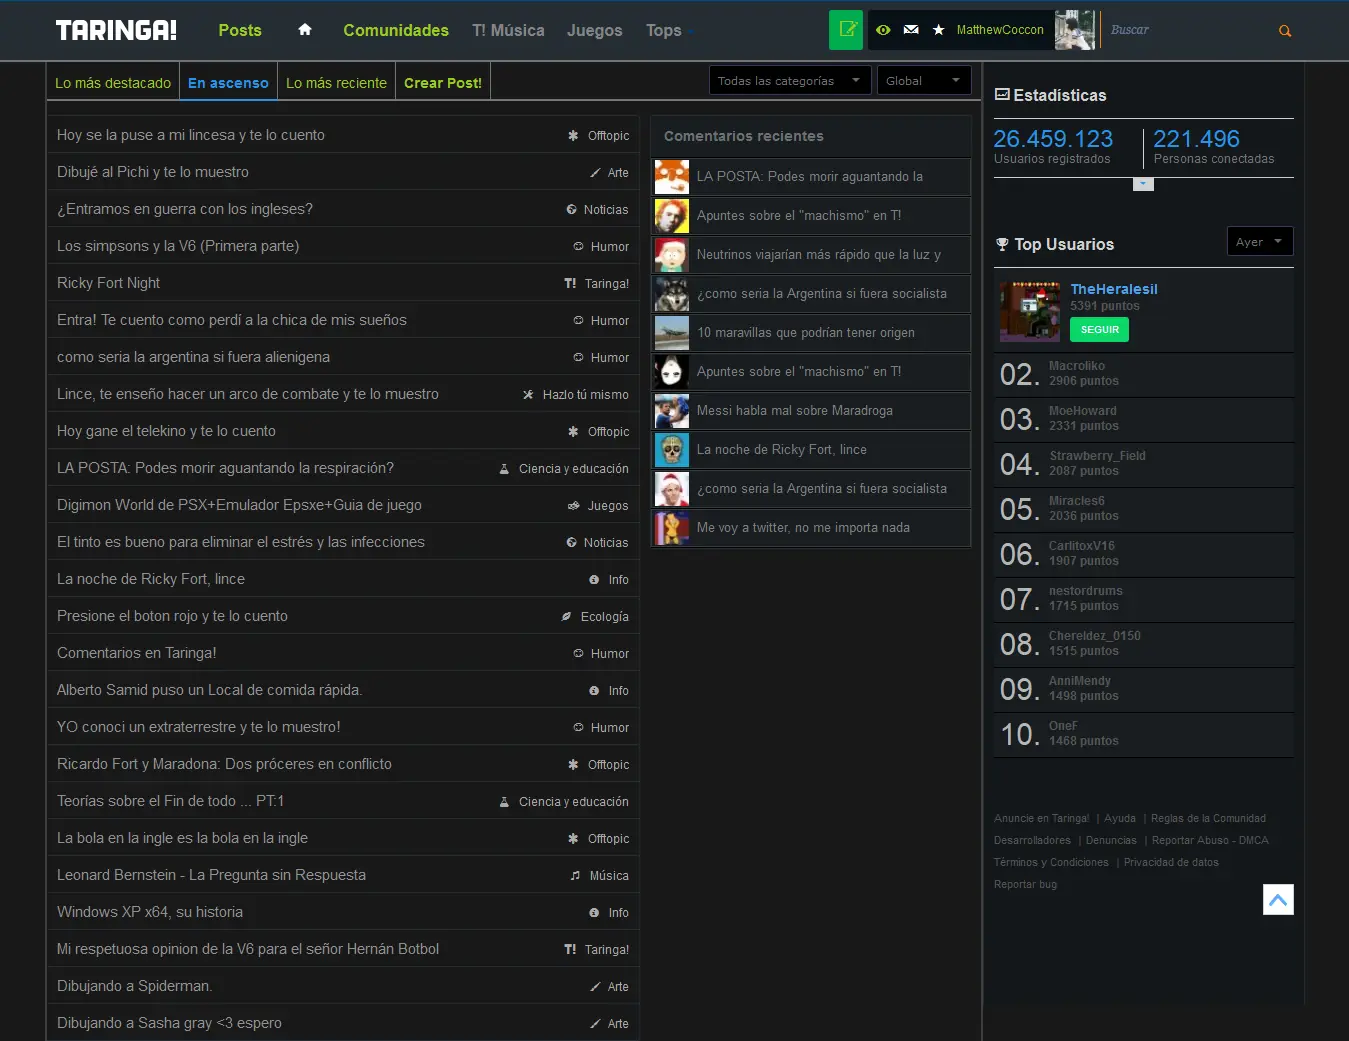The image size is (1349, 1041).
Task: Click avatar next to Neutrinos comment
Action: (x=672, y=255)
